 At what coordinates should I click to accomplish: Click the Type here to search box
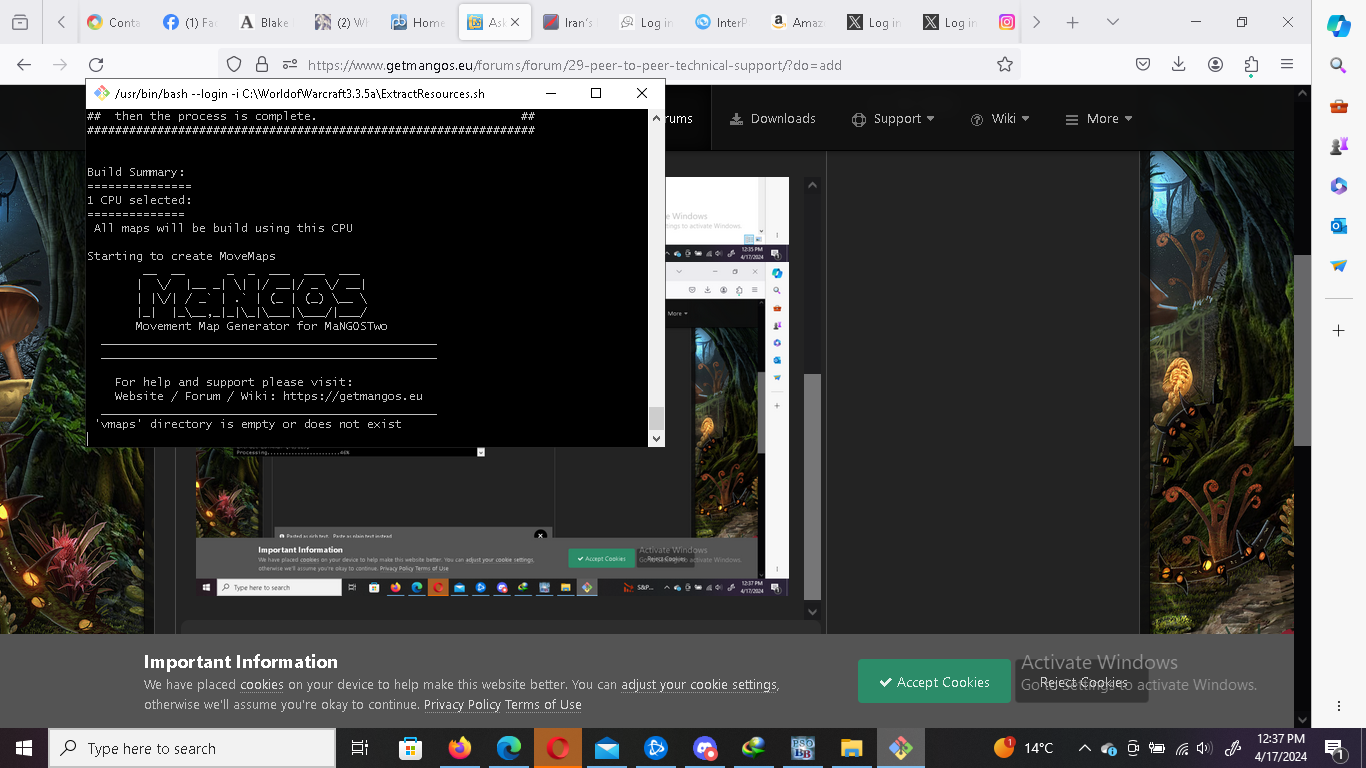click(x=191, y=748)
